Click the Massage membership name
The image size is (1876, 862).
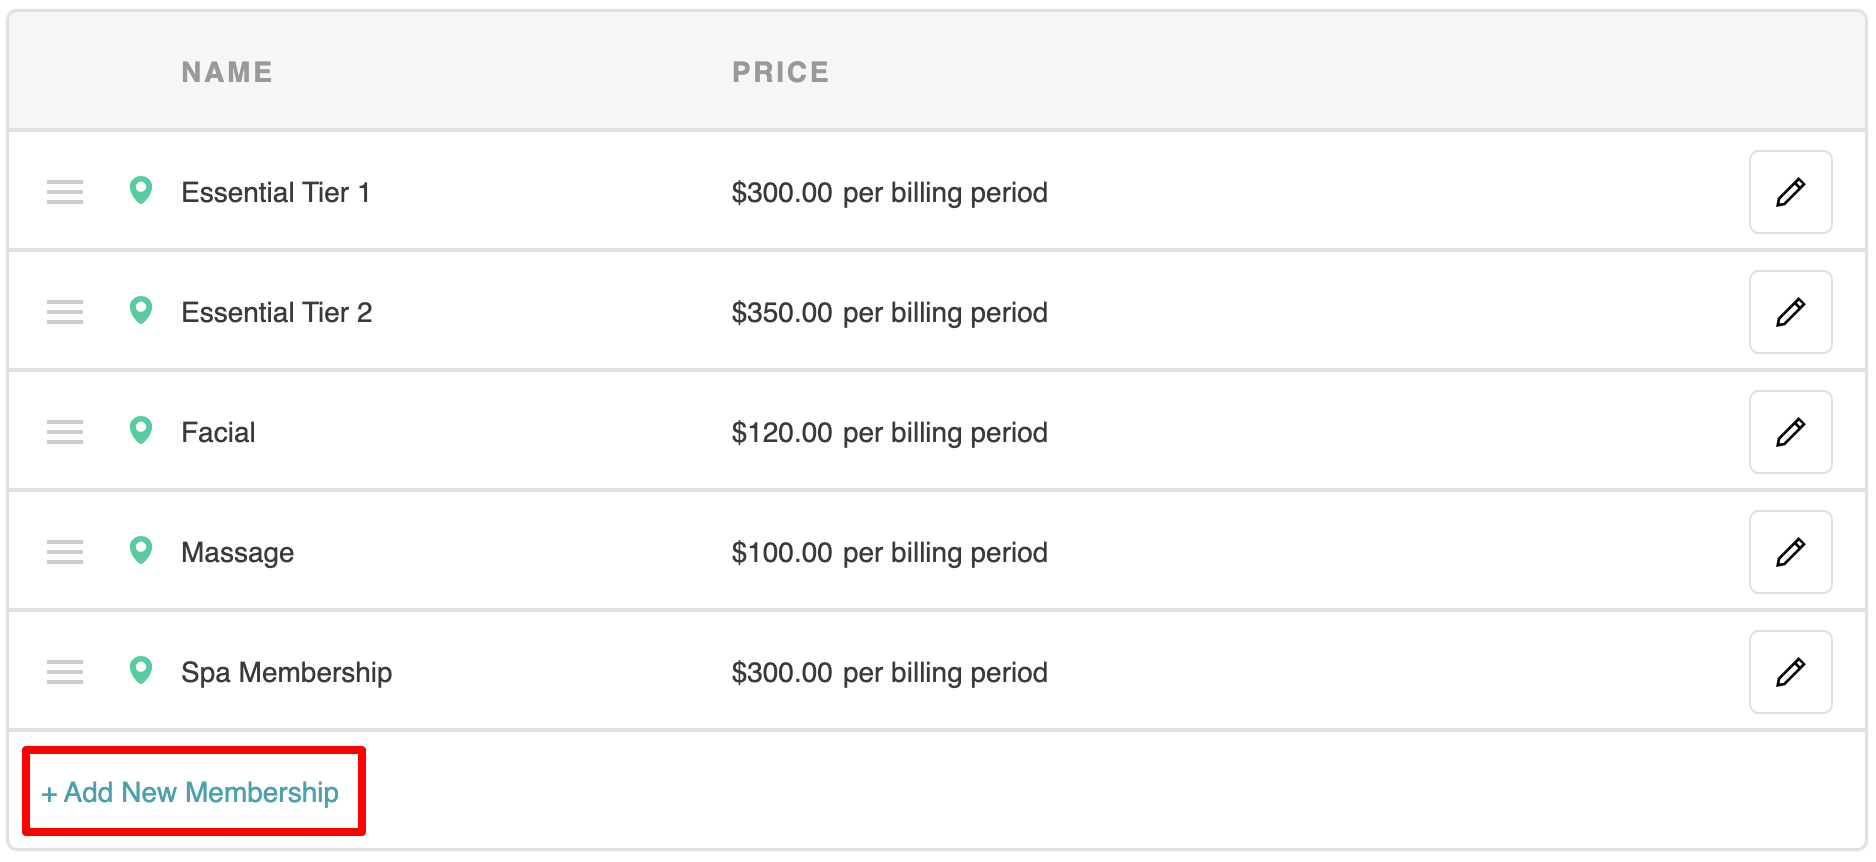tap(237, 552)
